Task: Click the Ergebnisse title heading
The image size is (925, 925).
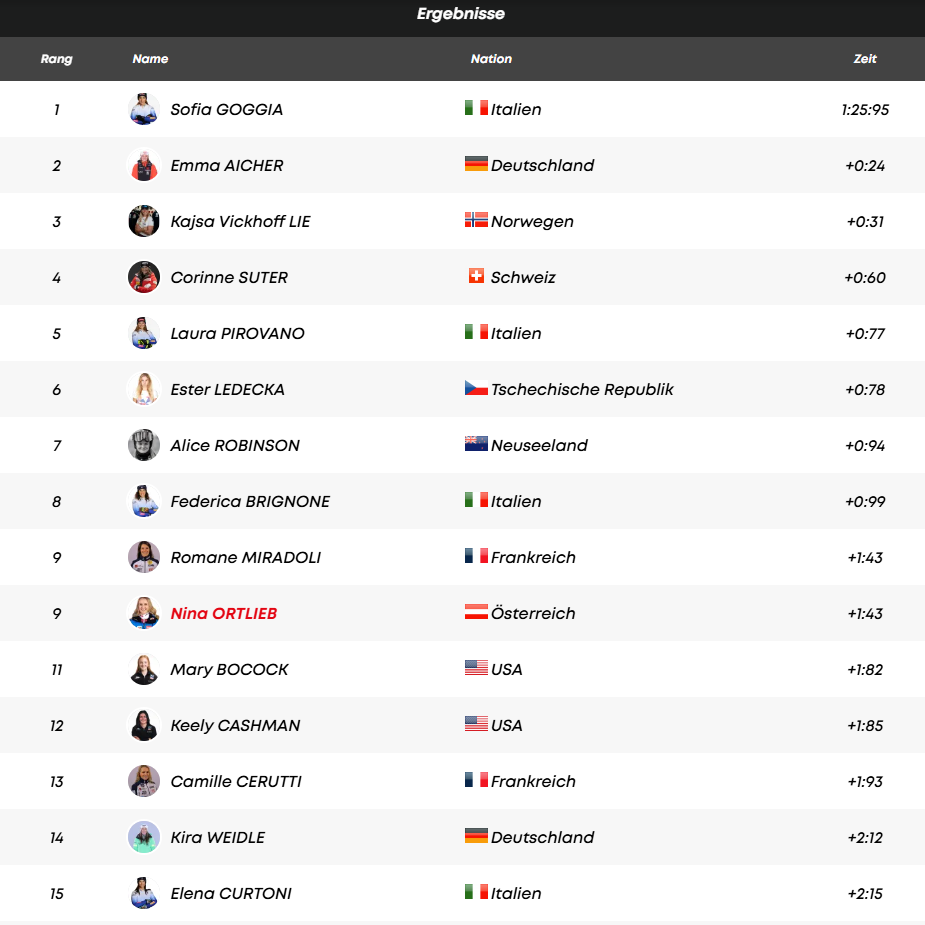Action: [x=461, y=14]
